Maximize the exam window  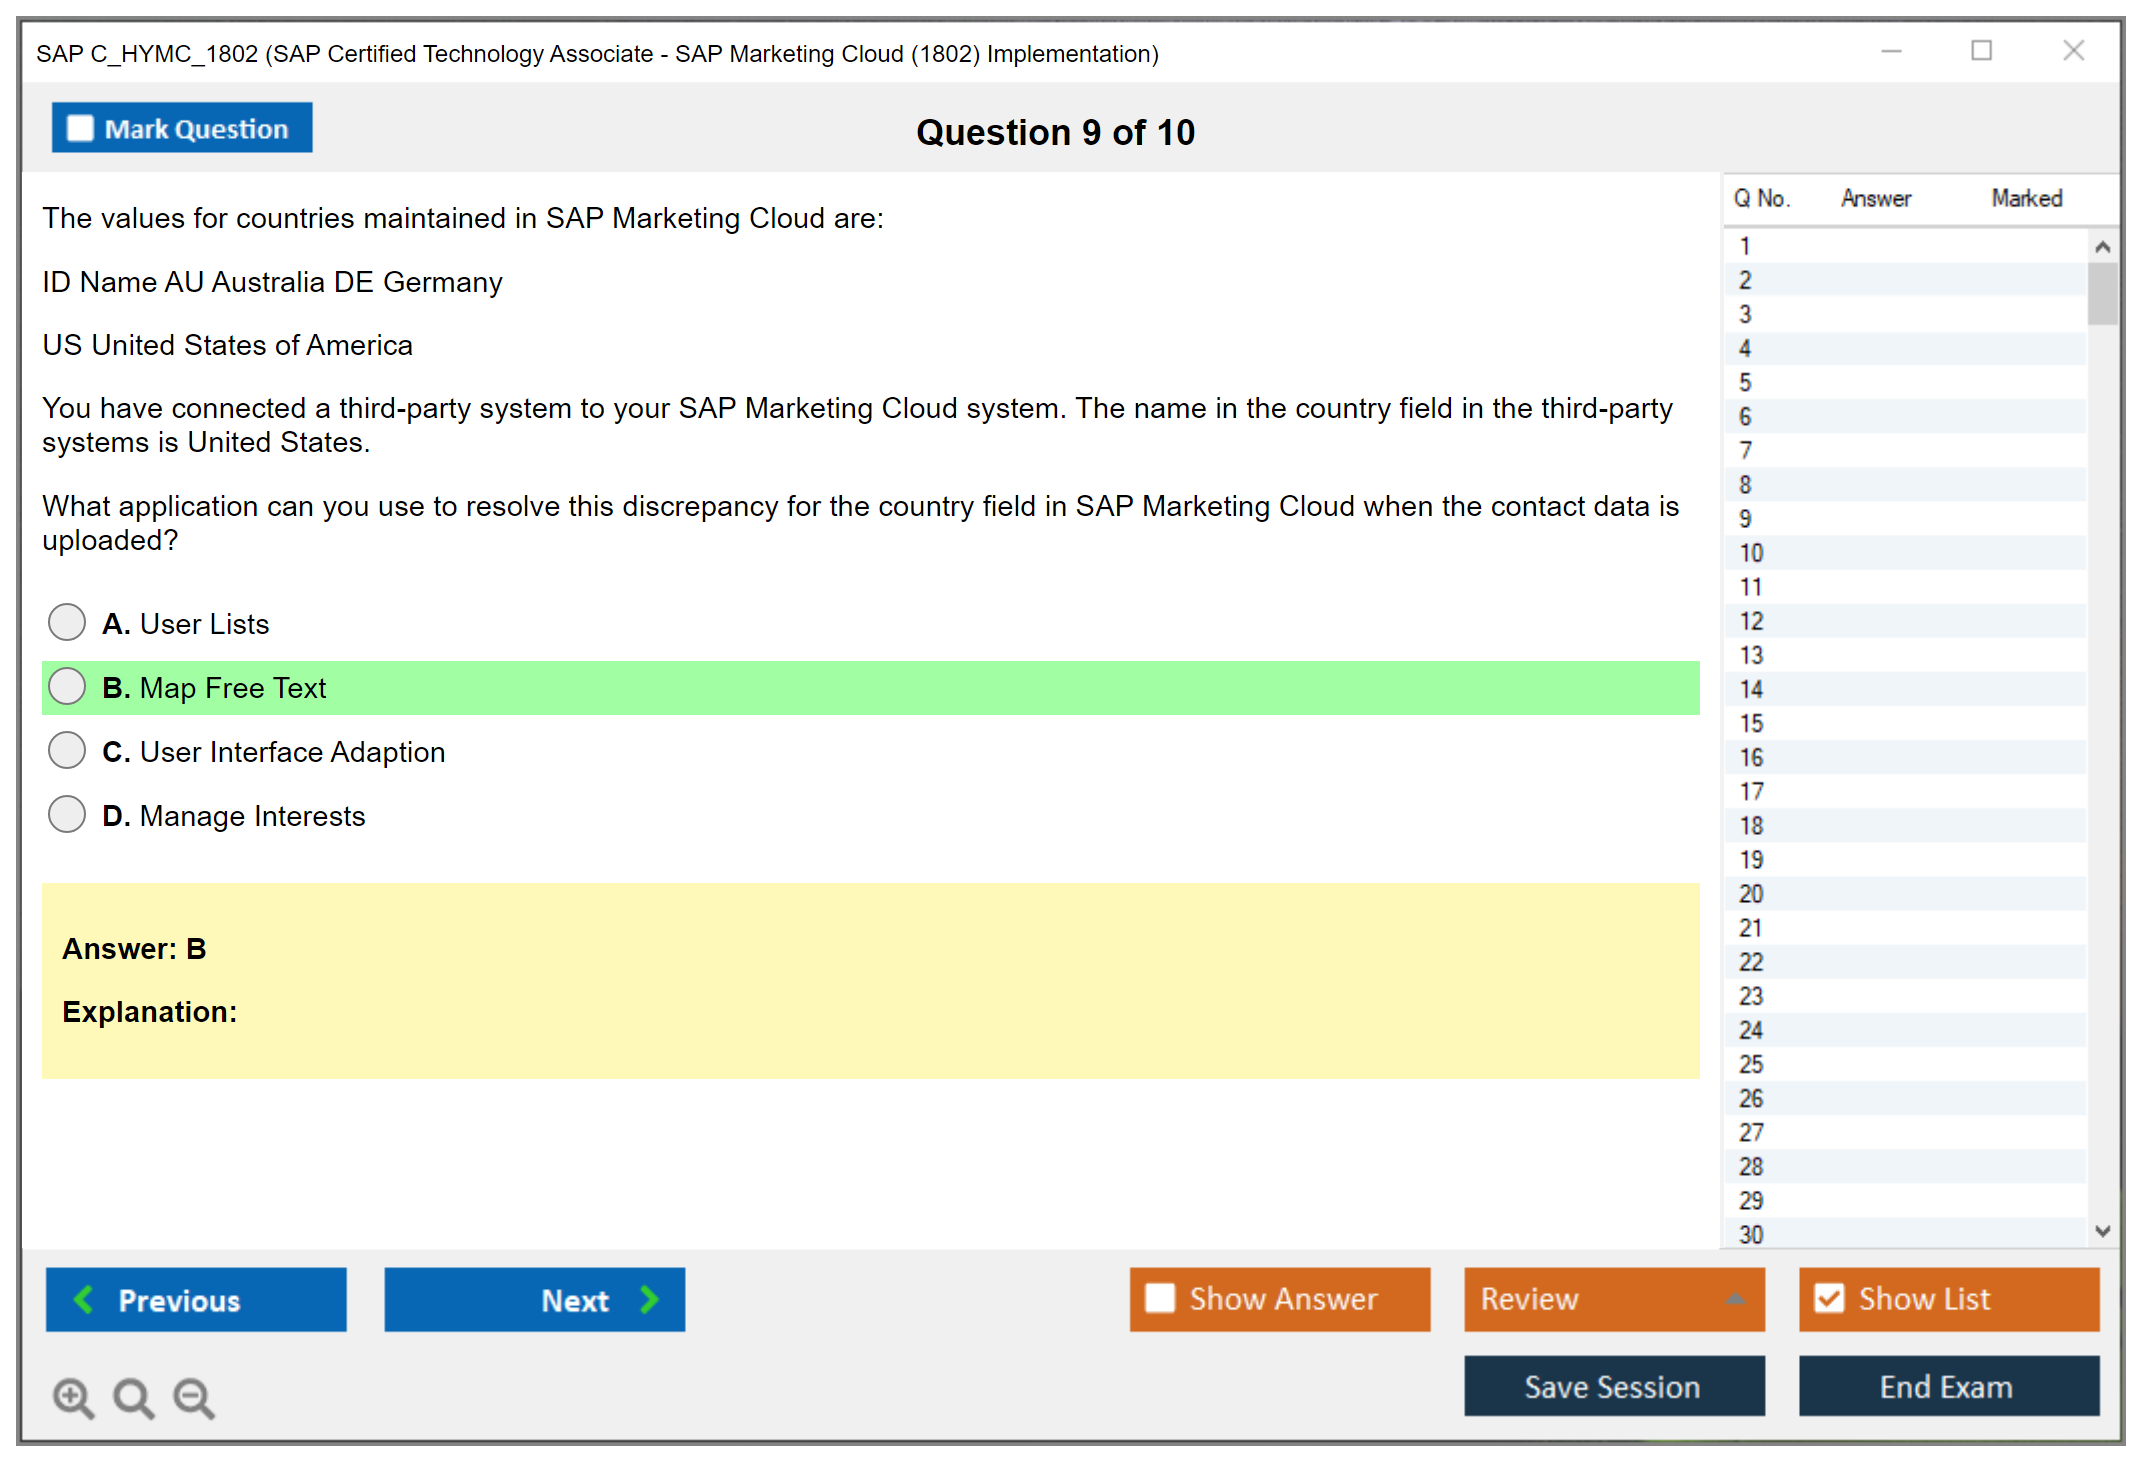point(1981,51)
